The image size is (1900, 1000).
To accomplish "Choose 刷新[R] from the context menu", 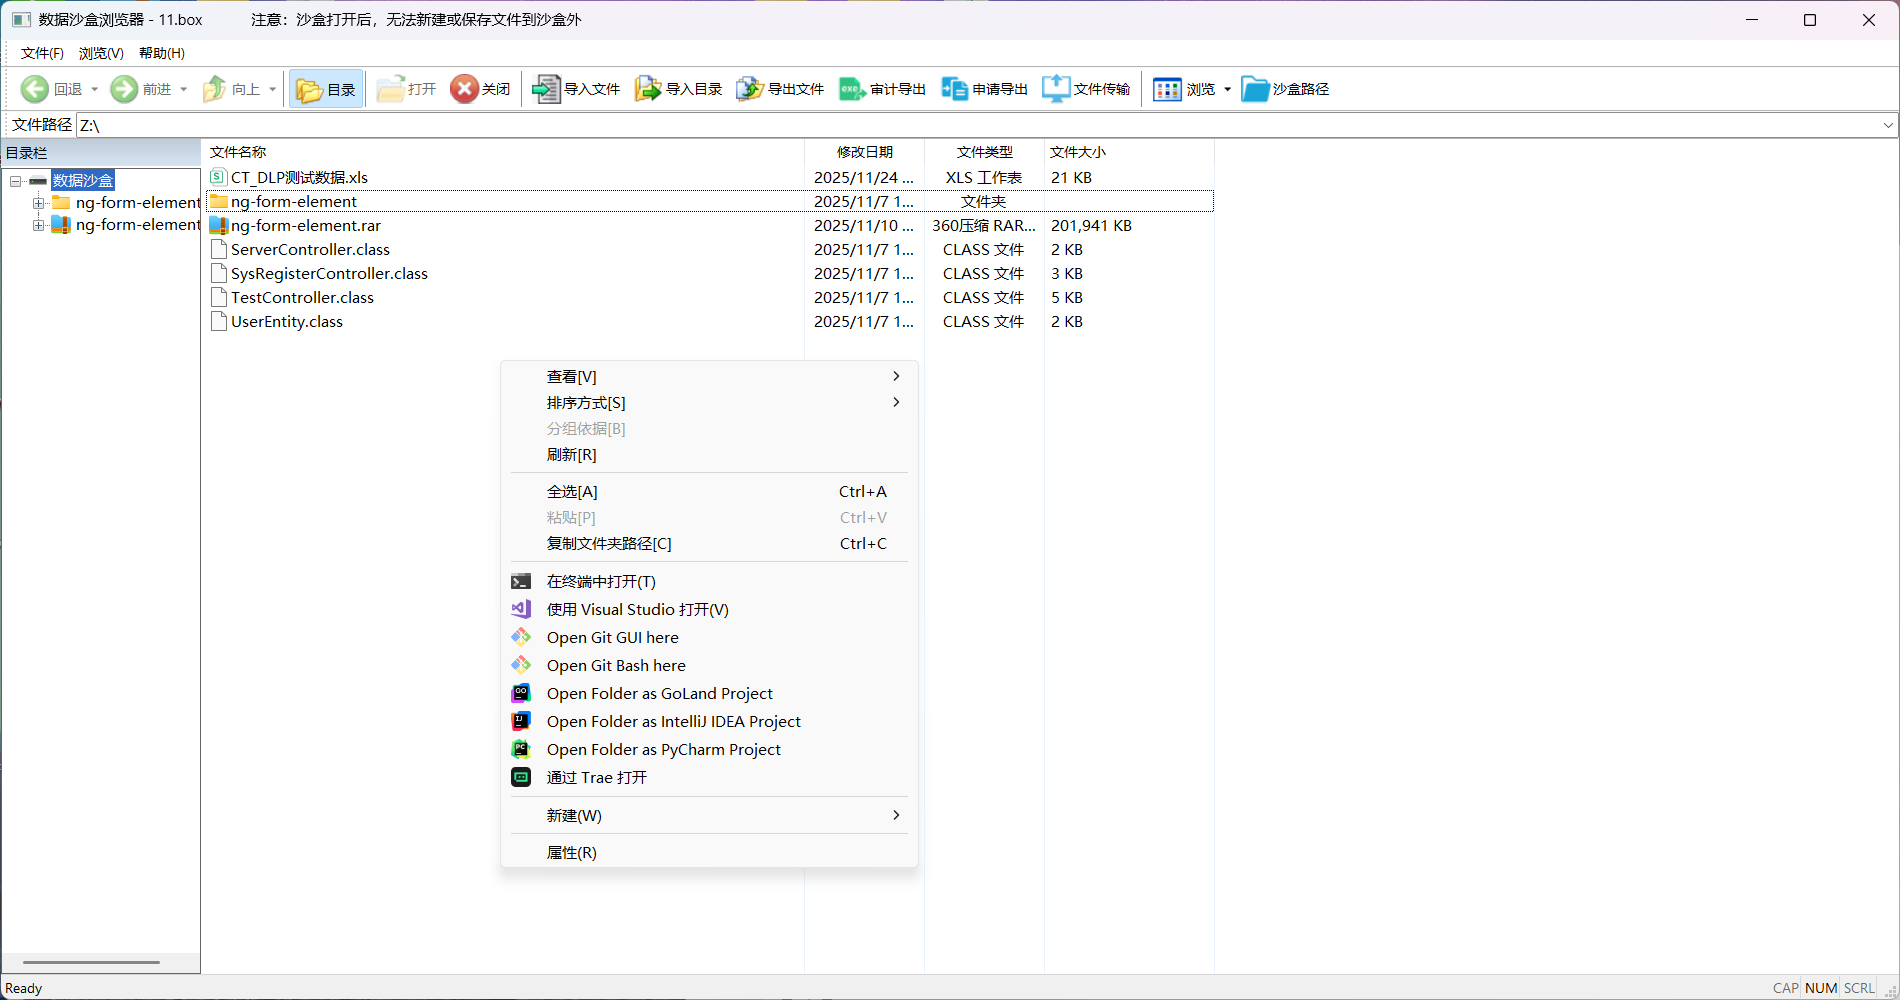I will click(571, 455).
